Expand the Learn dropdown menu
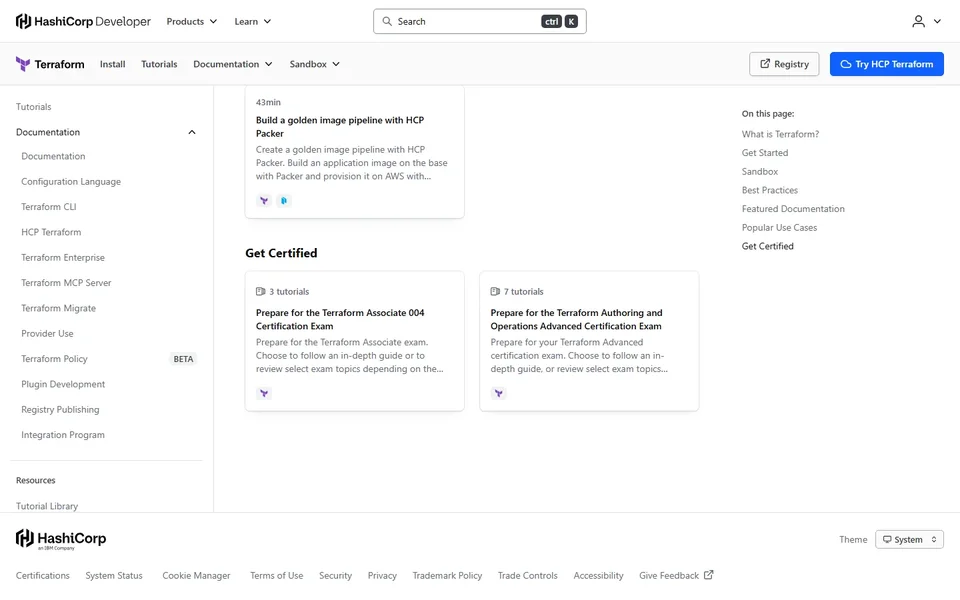Screen dimensions: 960x600 [252, 21]
